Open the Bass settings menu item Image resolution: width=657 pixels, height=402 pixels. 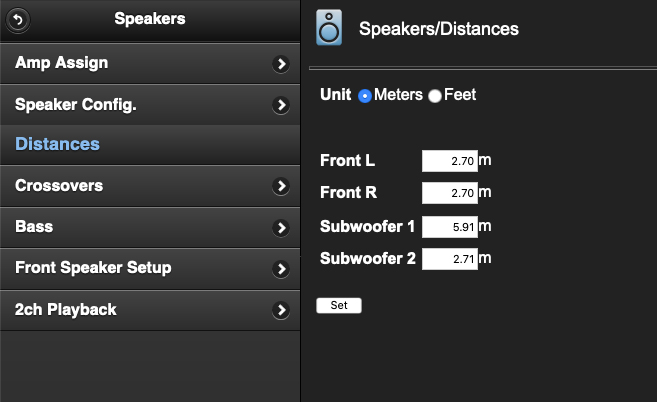34,227
